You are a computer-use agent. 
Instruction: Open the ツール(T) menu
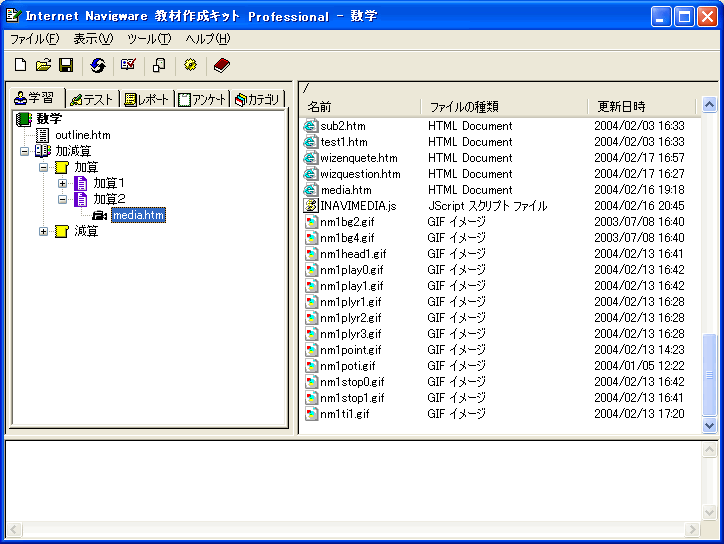click(149, 39)
